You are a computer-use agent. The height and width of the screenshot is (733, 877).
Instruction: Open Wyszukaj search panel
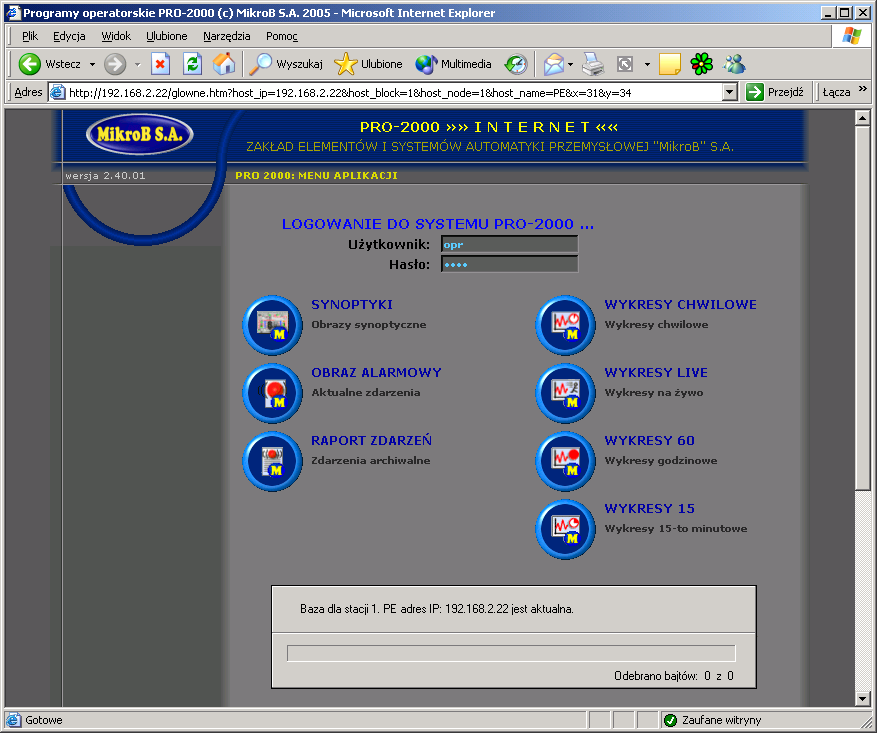[x=286, y=64]
